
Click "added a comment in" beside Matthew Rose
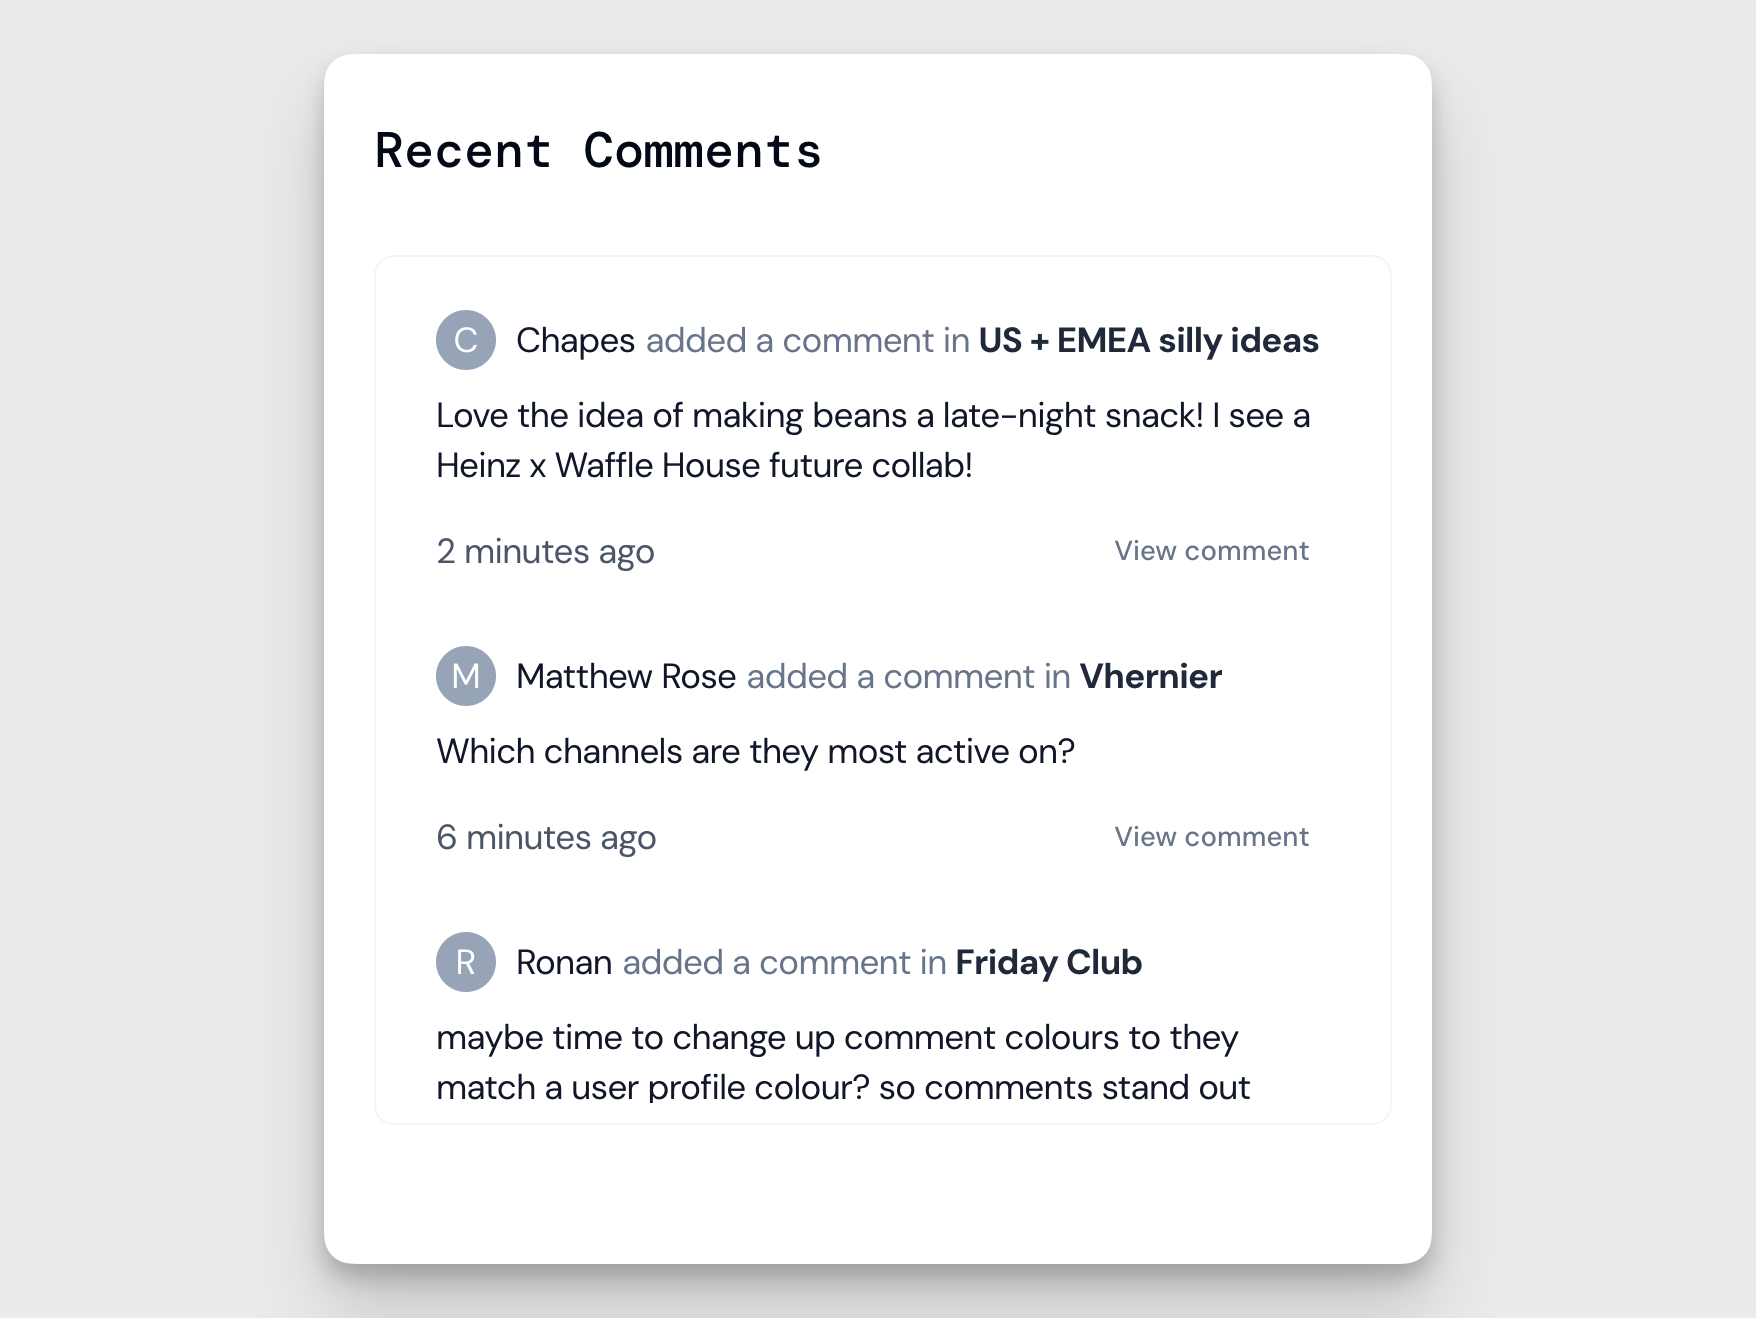pos(908,676)
